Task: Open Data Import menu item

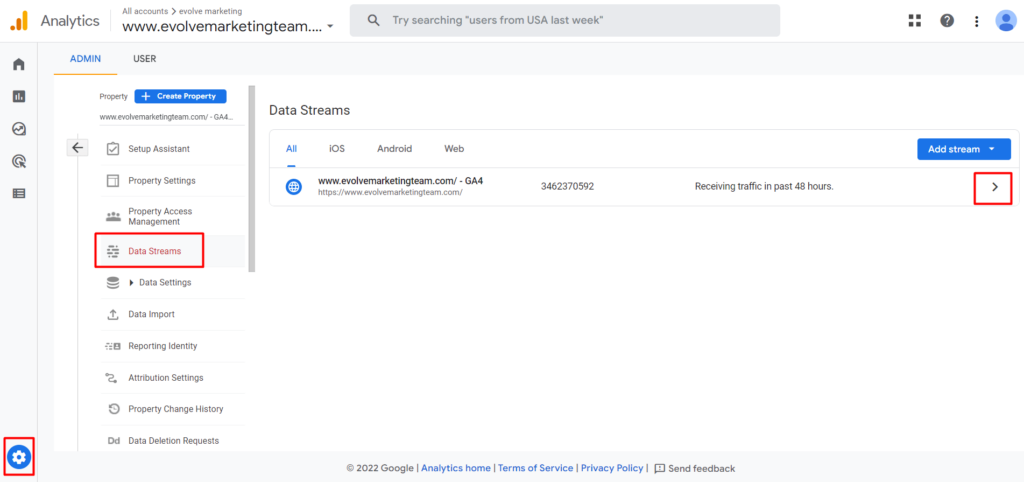Action: click(173, 314)
